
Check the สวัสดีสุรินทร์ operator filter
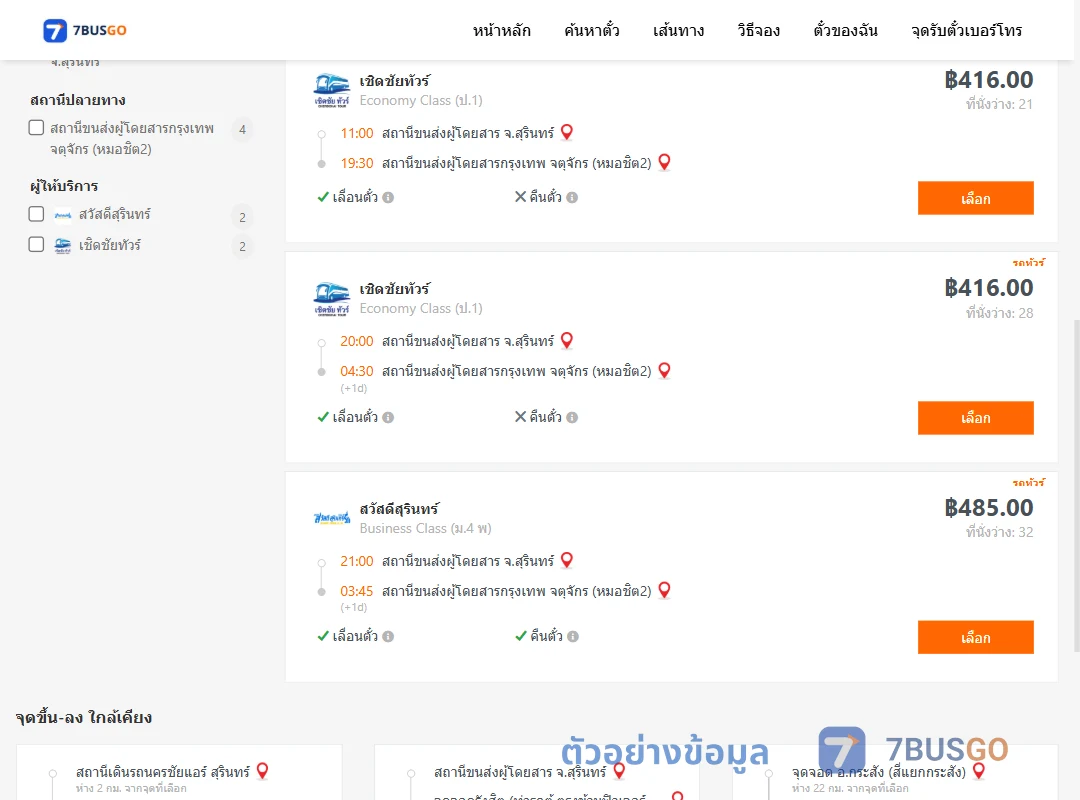point(37,214)
